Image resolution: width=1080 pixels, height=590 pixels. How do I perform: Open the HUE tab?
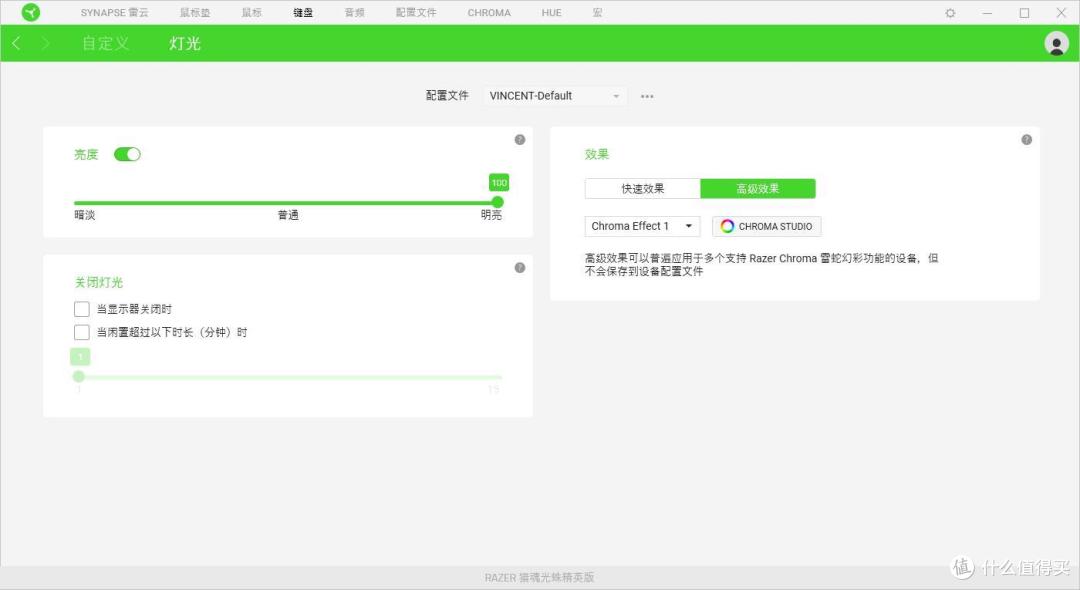551,12
